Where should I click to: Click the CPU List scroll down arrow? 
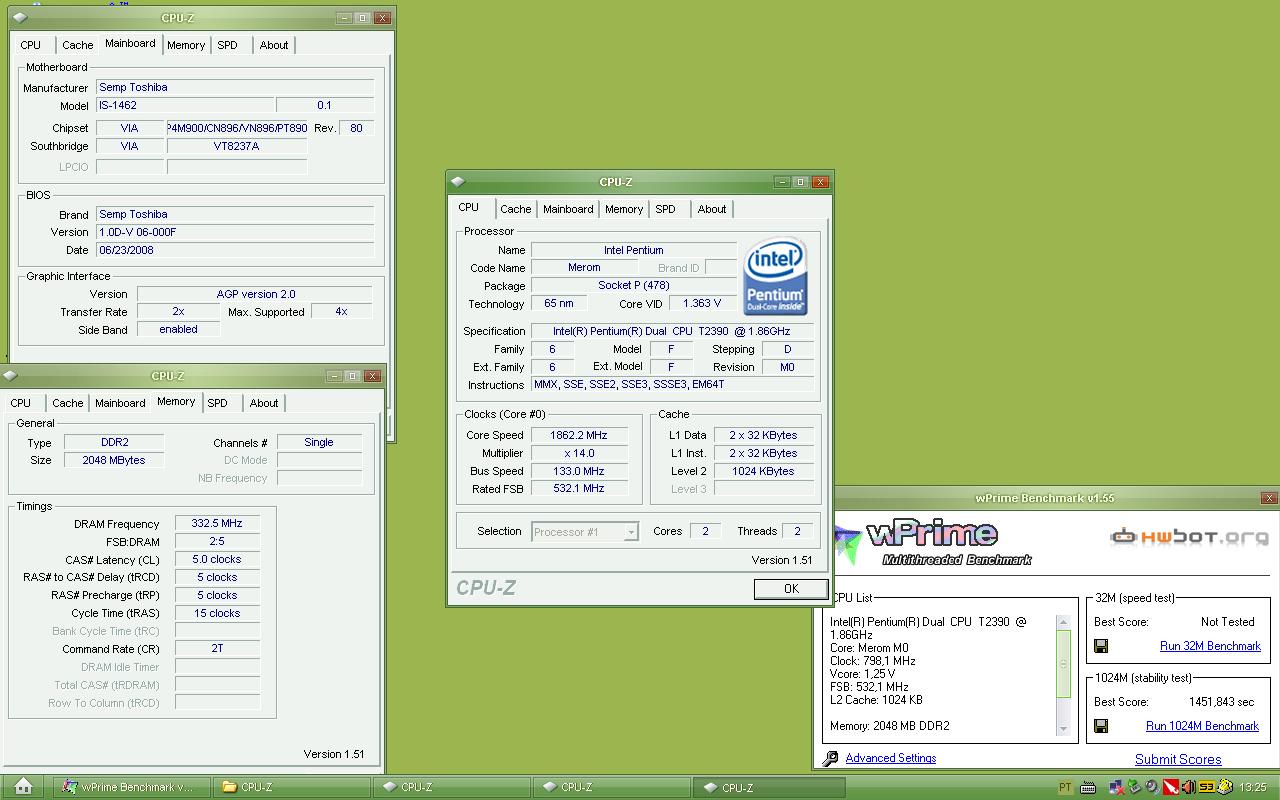1064,729
